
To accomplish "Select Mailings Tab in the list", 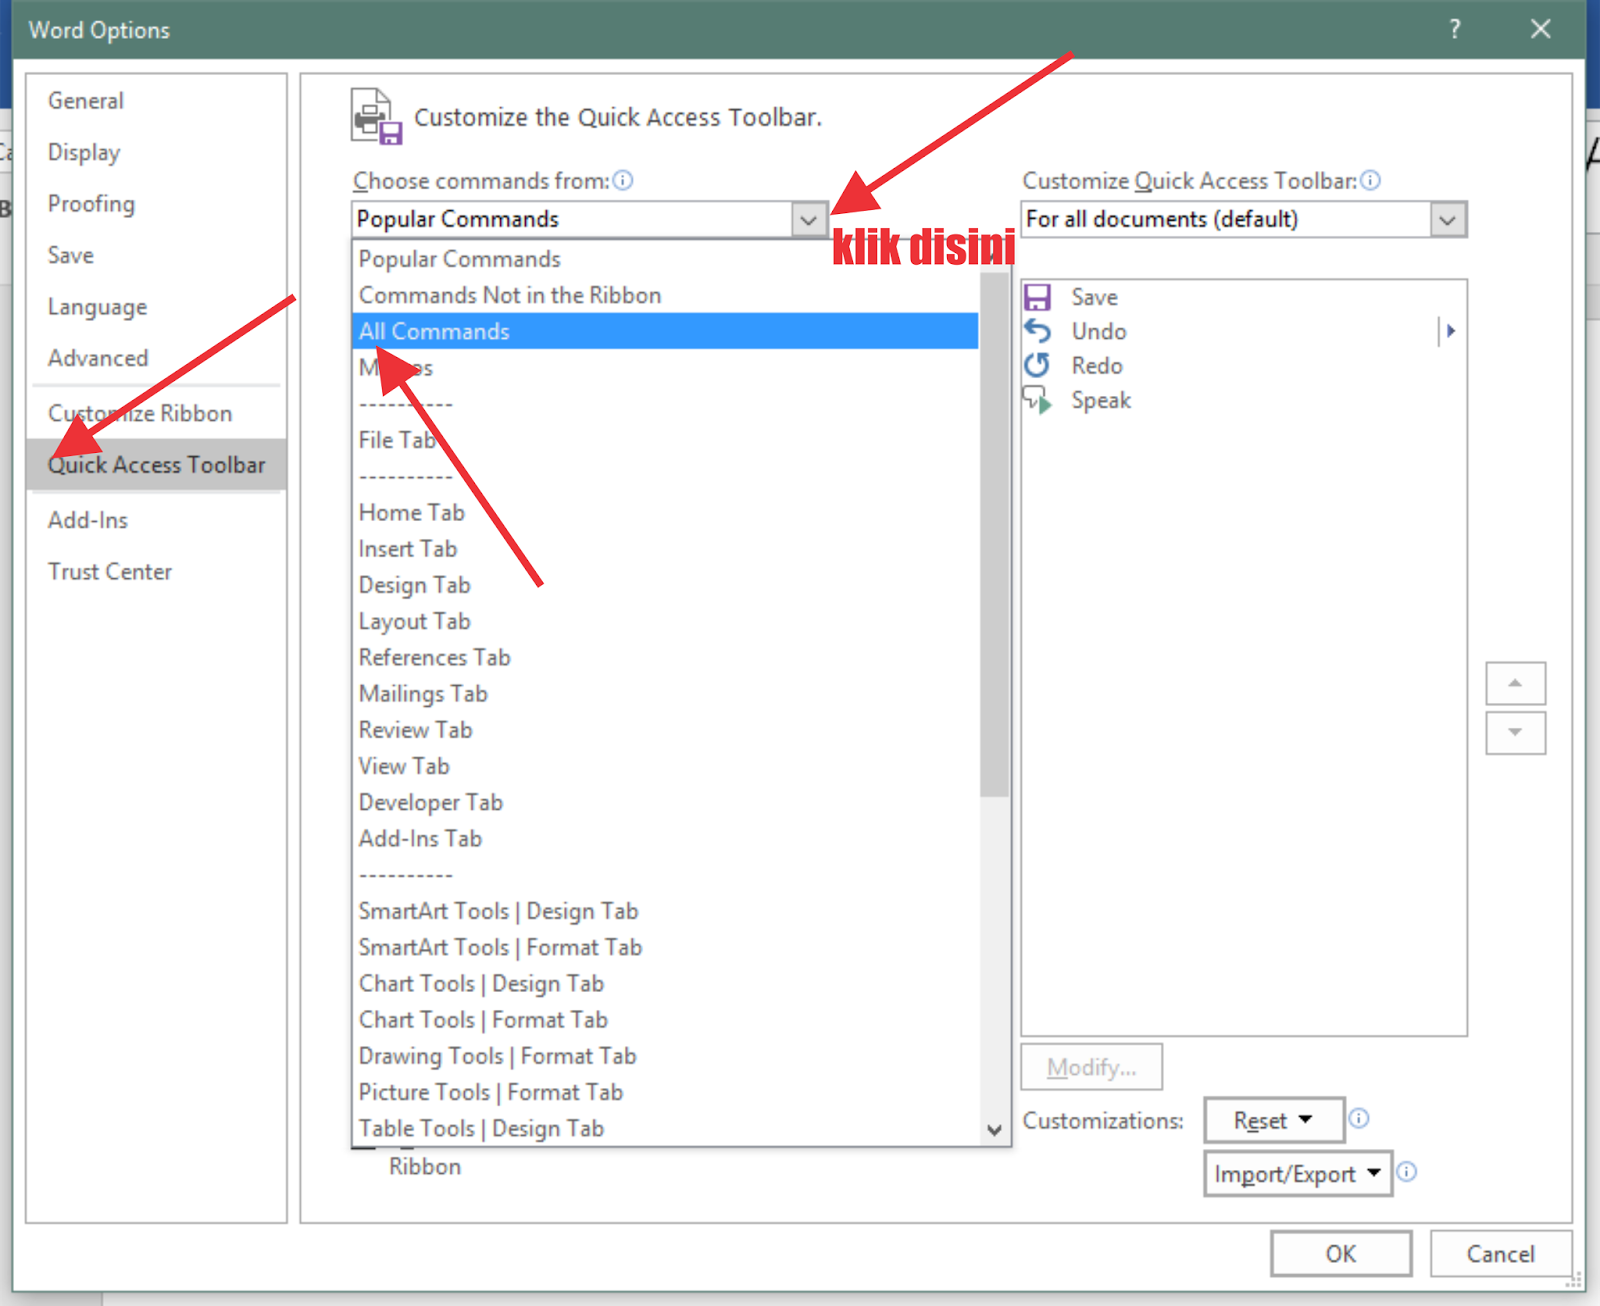I will 665,693.
